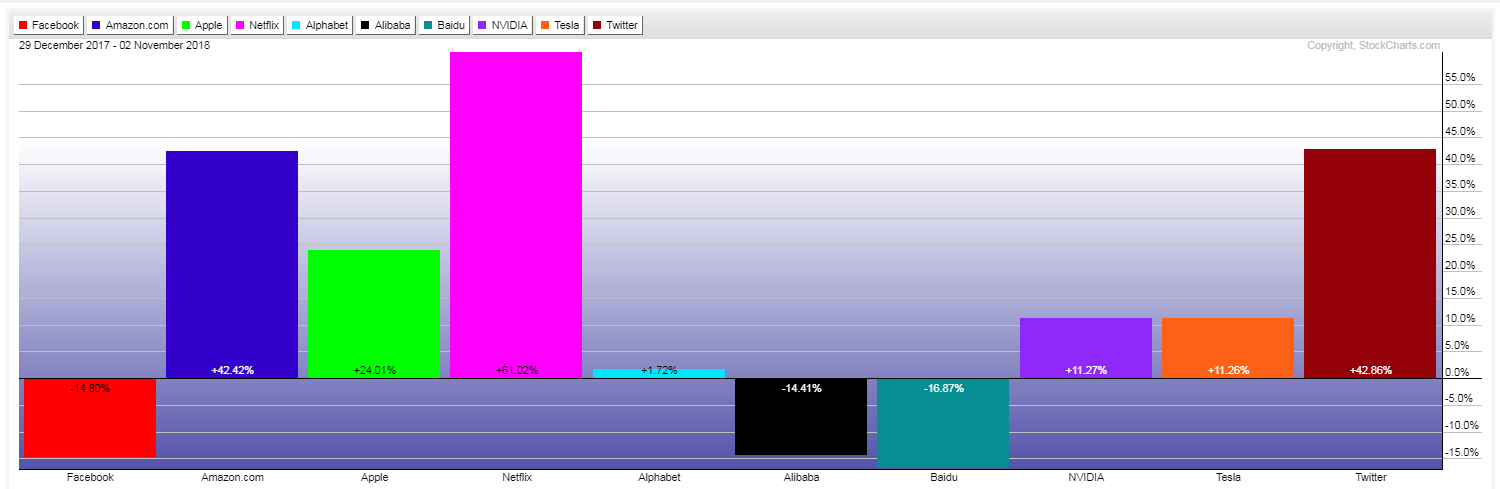1500x489 pixels.
Task: Toggle the Amazon.com legend button
Action: [129, 25]
